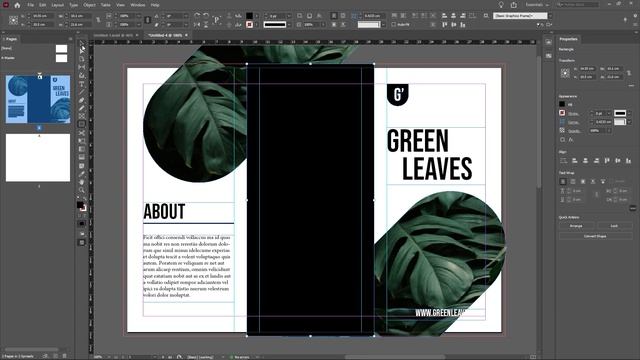Toggle constrain proportions for width and height
Image resolution: width=640 pixels, height=360 pixels.
coord(98,20)
